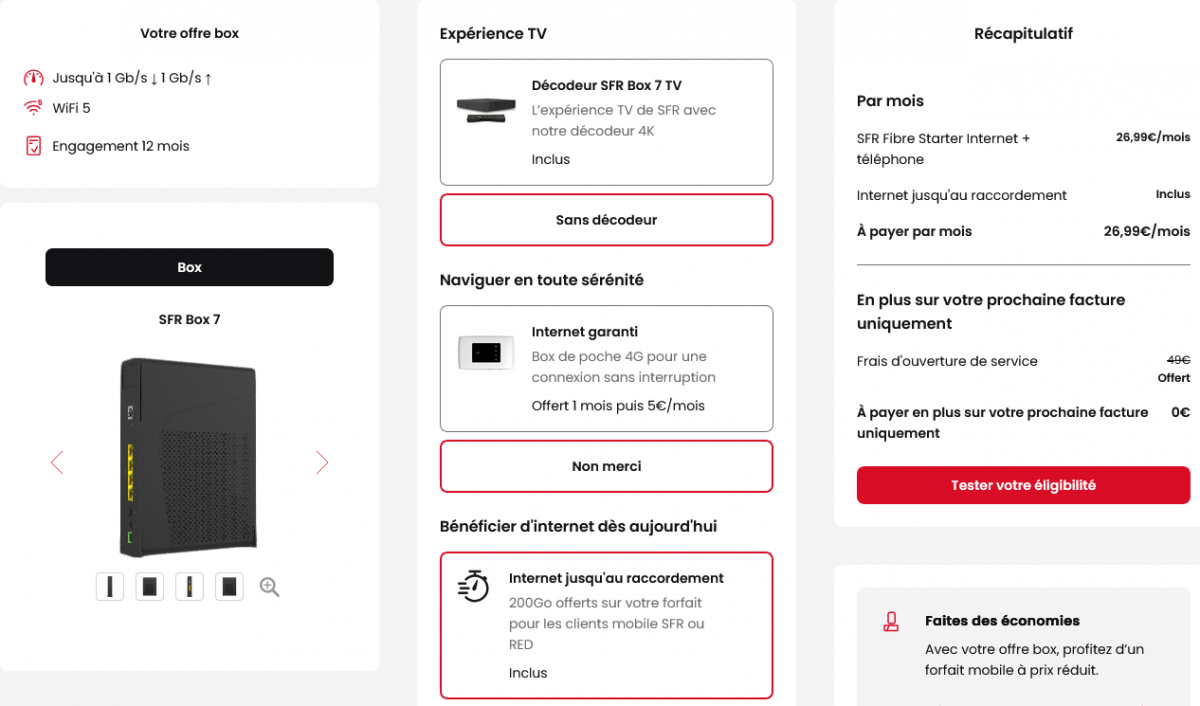Show the next box photo with right arrow
1200x706 pixels.
click(x=322, y=462)
